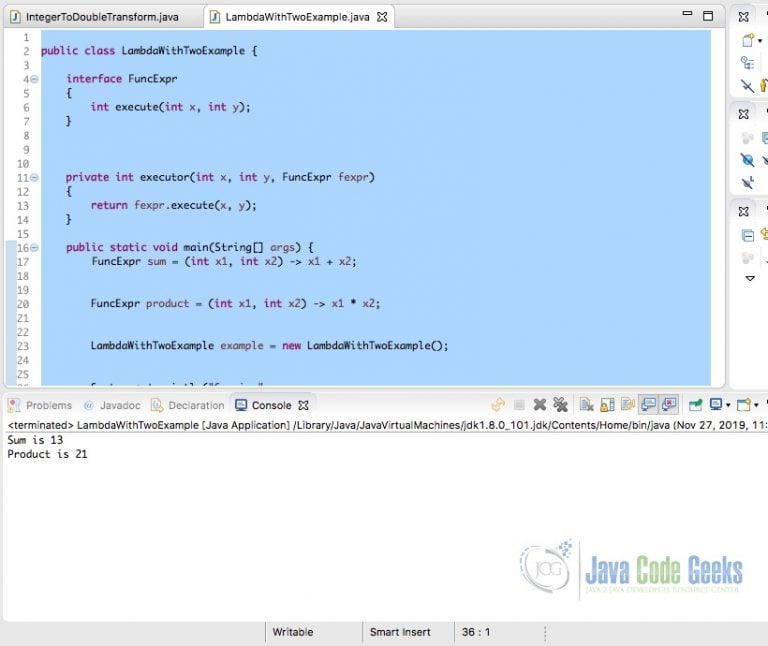Toggle the Pin Console icon with green pin
This screenshot has height=646, width=768.
(695, 405)
